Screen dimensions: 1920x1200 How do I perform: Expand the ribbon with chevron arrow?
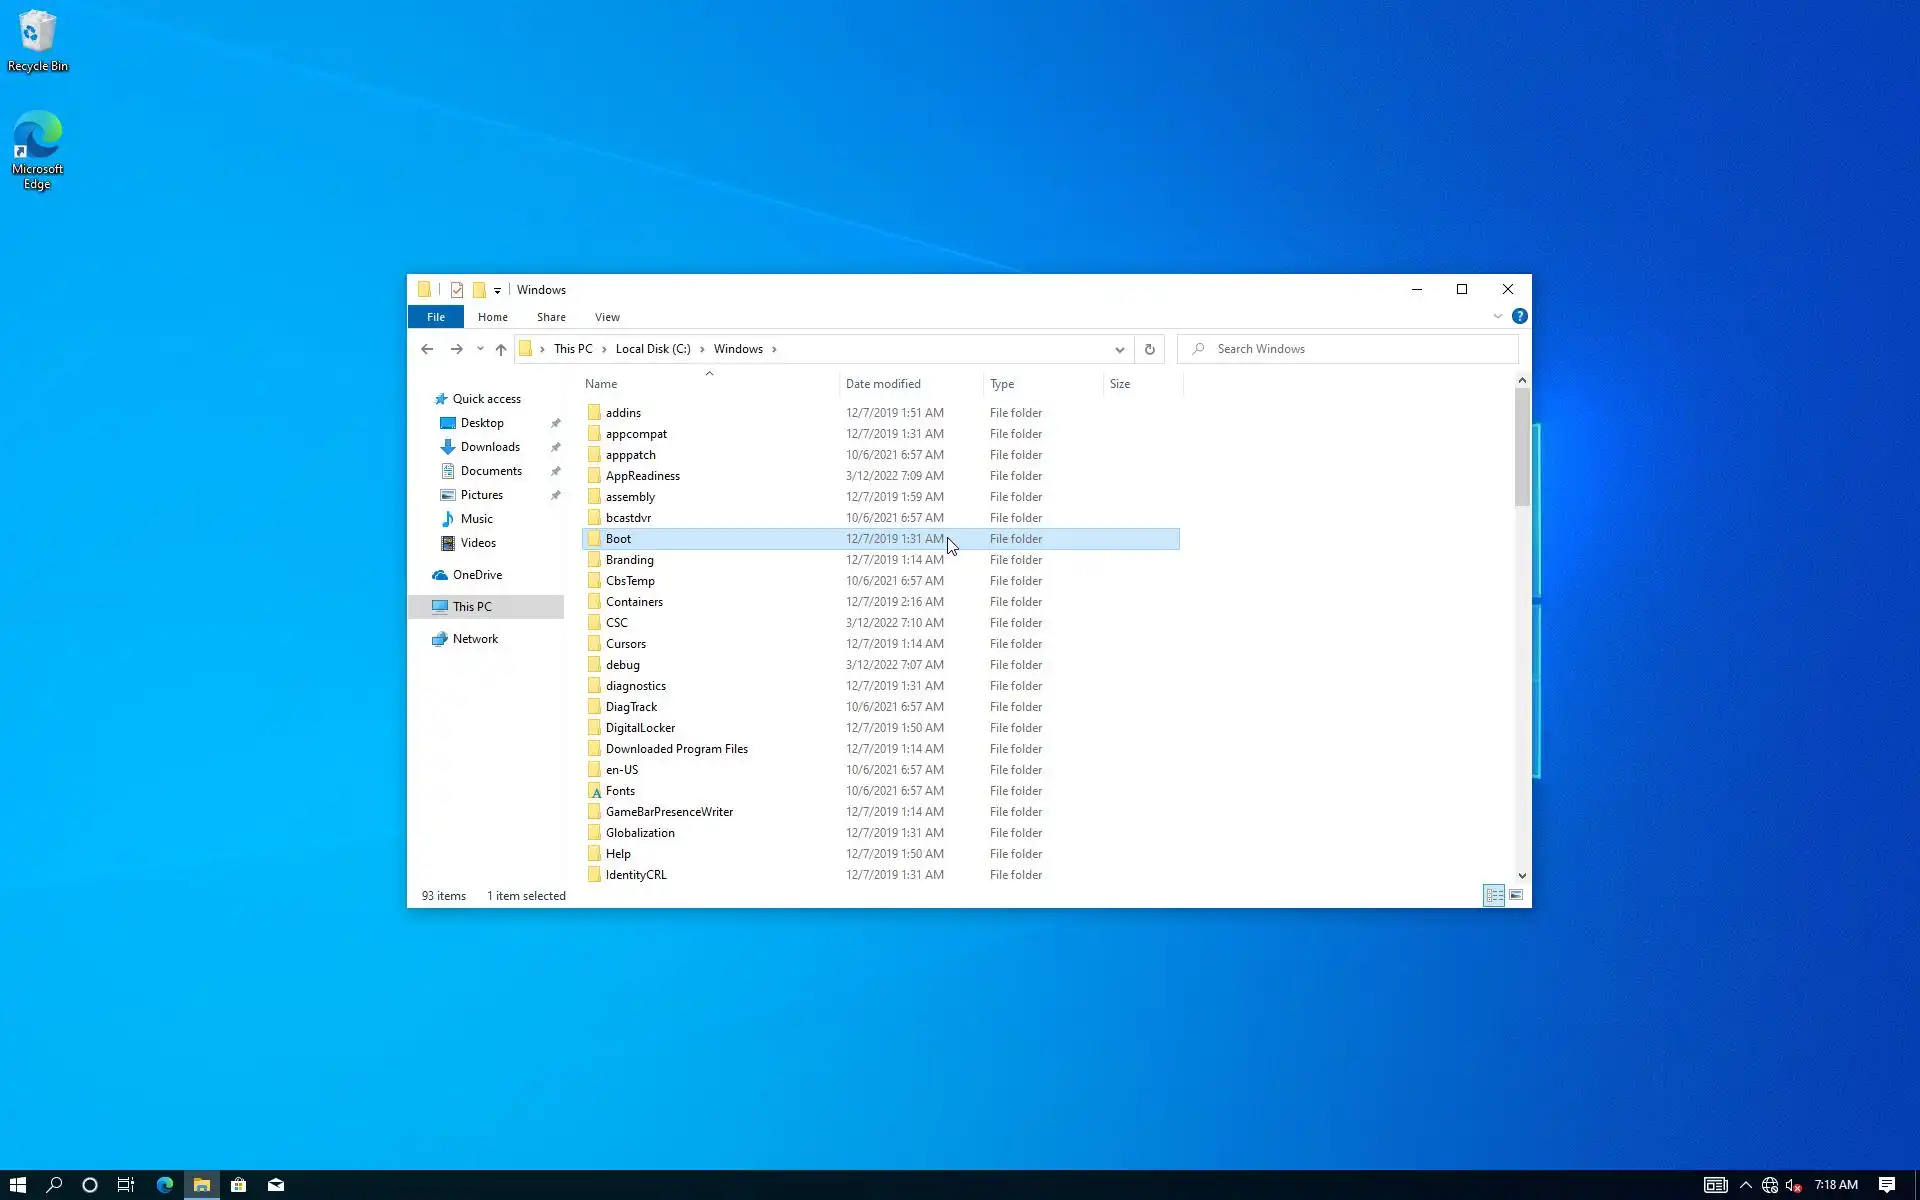tap(1497, 316)
